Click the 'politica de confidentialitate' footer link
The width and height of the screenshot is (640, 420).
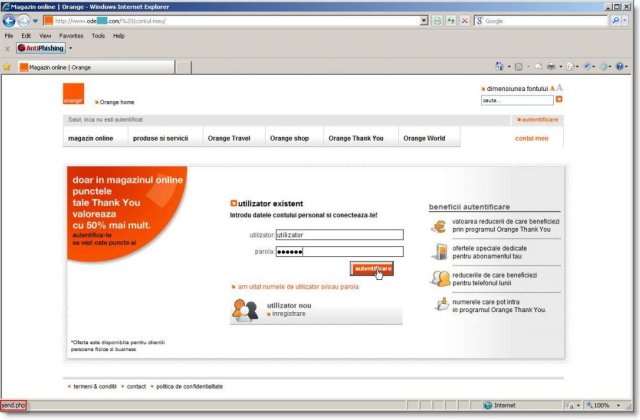189,386
